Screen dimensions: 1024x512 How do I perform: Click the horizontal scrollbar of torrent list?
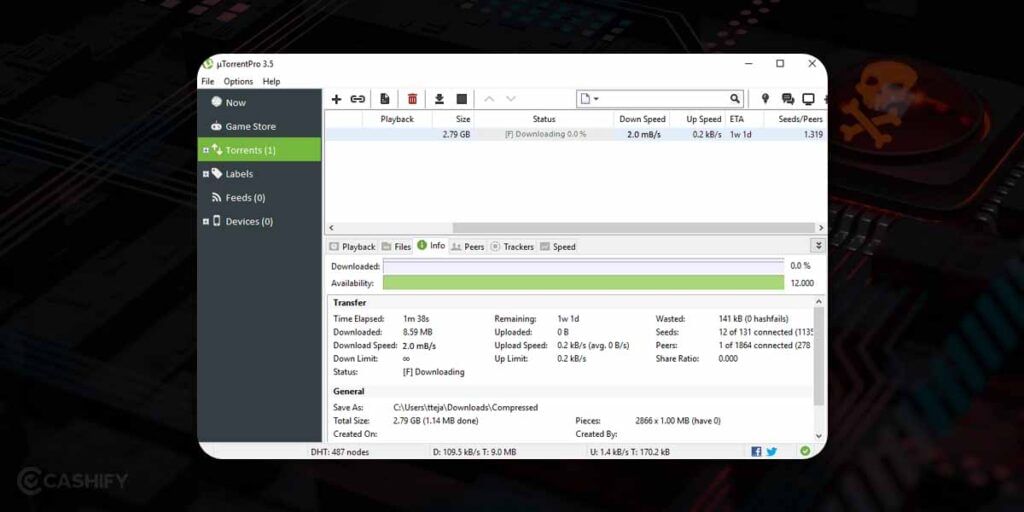633,228
